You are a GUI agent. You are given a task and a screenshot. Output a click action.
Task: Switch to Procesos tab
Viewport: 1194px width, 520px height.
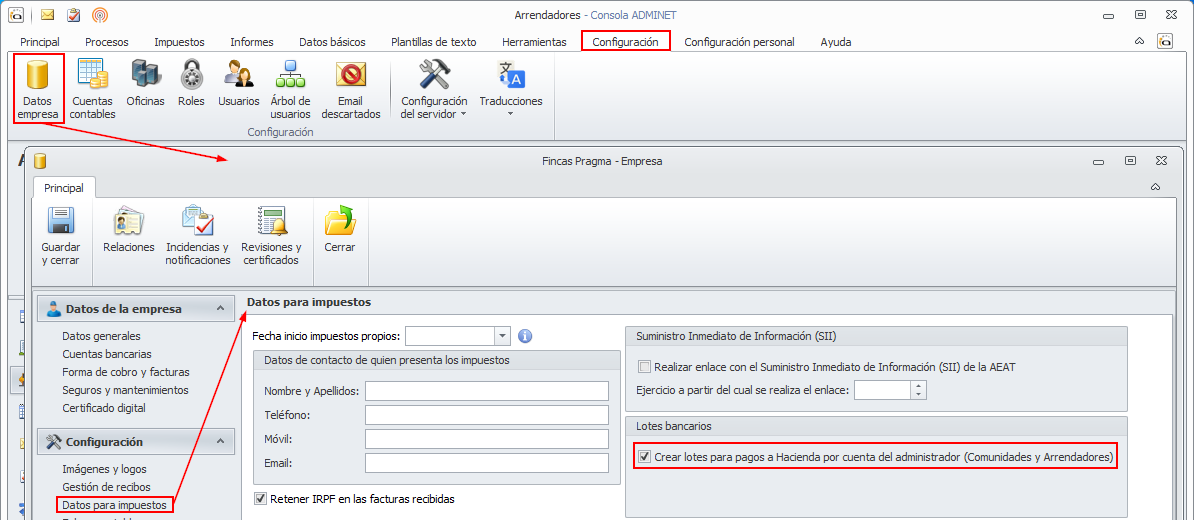[x=107, y=42]
